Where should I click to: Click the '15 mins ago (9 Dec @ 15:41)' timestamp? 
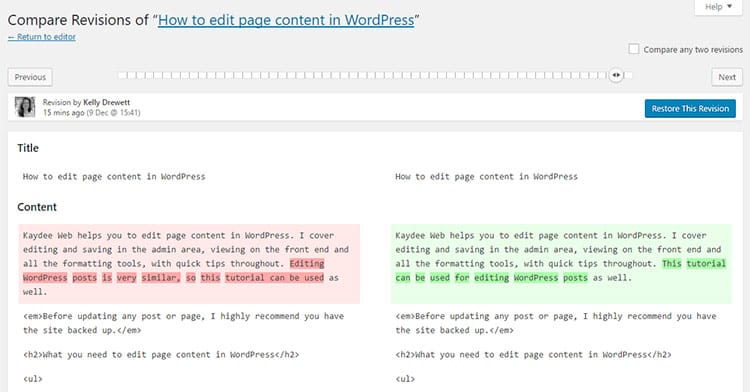(x=91, y=113)
